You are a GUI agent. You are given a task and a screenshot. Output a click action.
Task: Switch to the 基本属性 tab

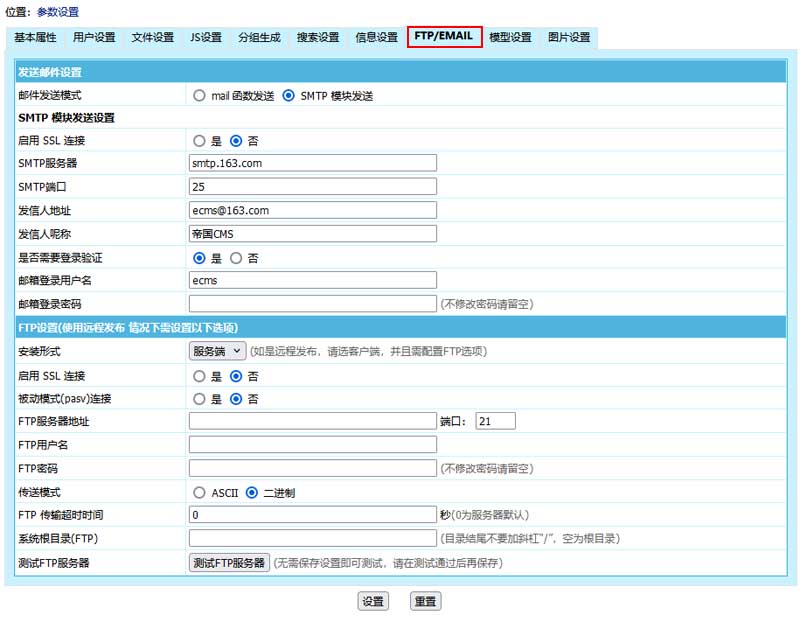pos(35,38)
